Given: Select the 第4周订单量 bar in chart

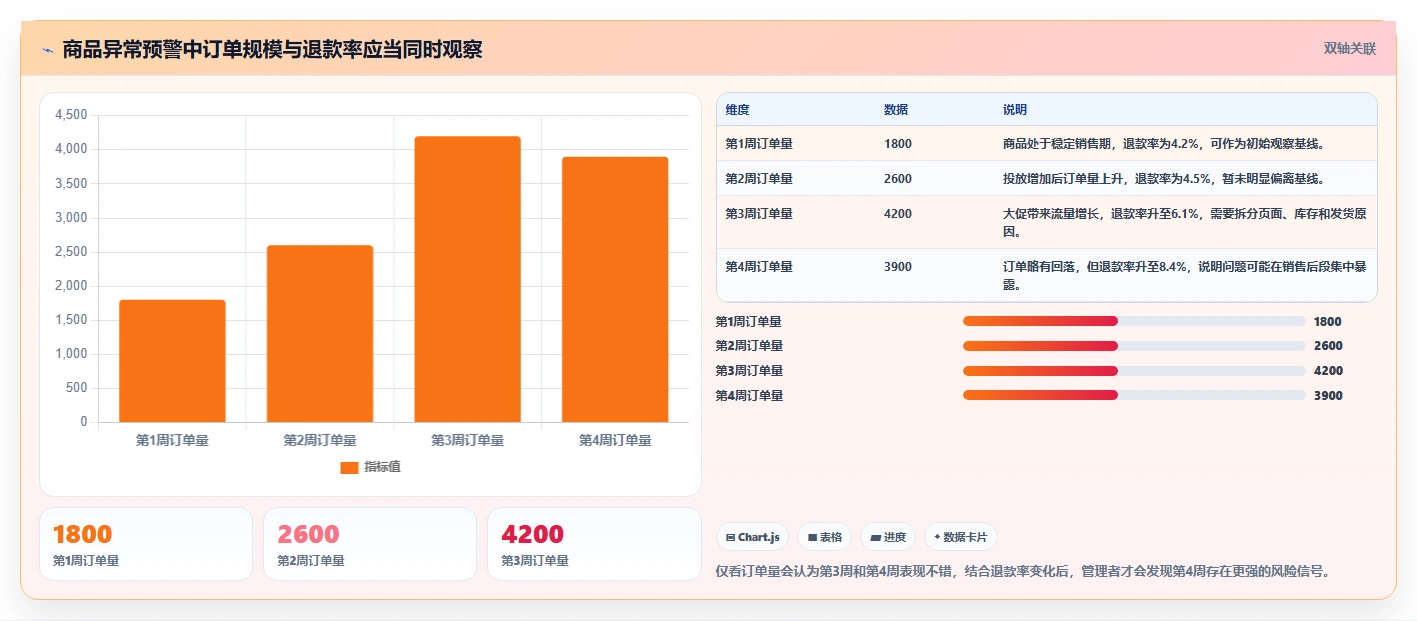Looking at the screenshot, I should 615,289.
